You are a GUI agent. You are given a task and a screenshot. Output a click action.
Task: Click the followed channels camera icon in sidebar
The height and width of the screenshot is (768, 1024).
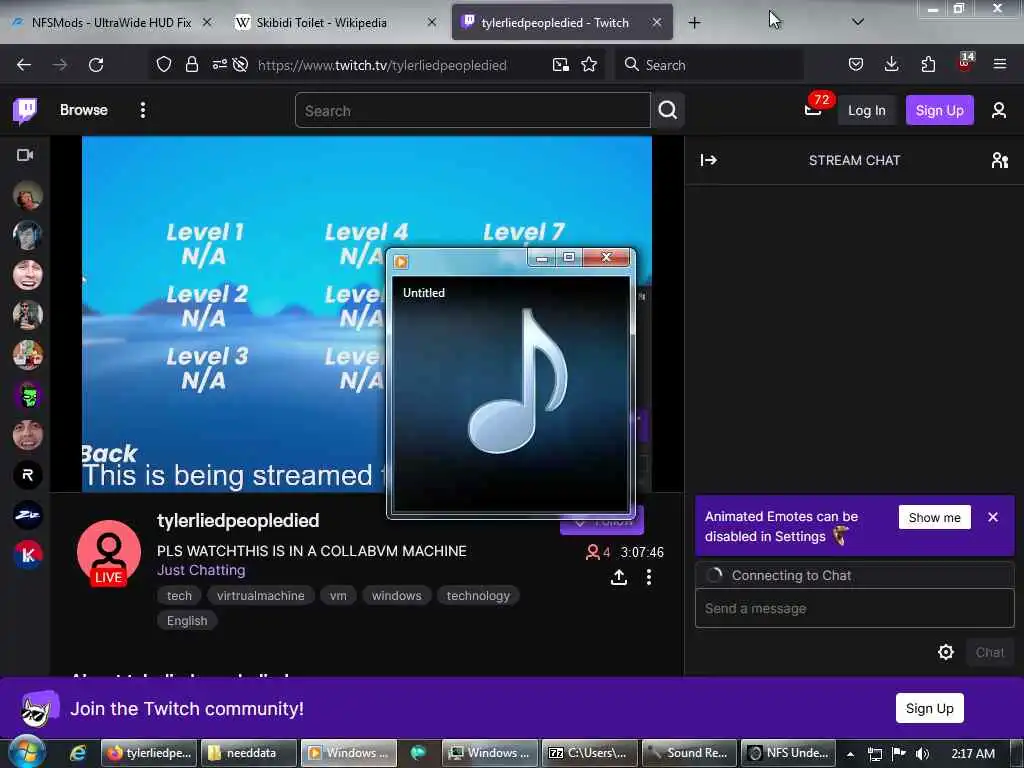coord(25,155)
